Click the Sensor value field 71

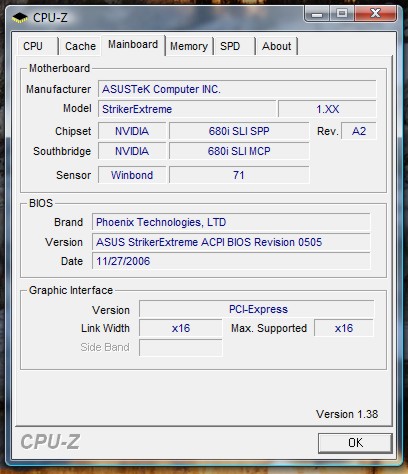click(x=239, y=175)
